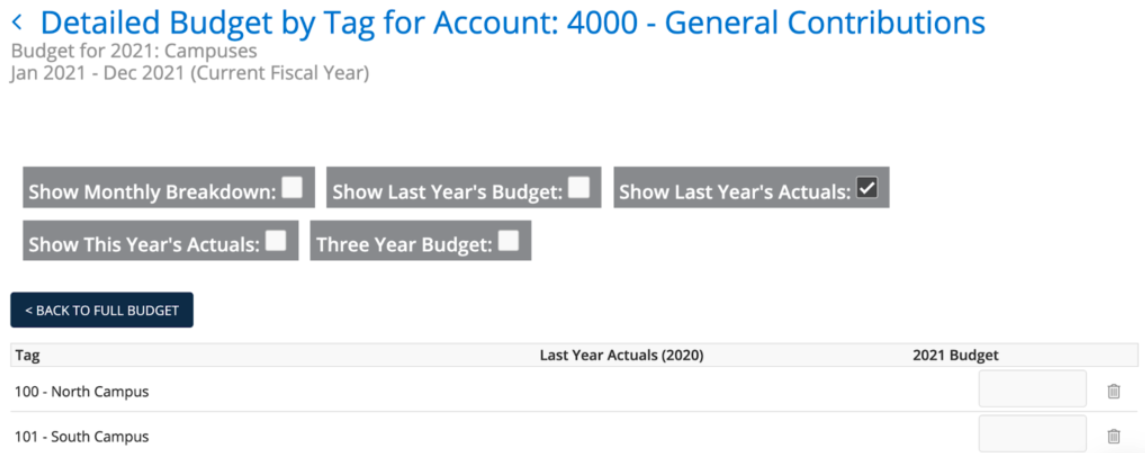Click the back chevron beside page title
Image resolution: width=1145 pixels, height=453 pixels.
(x=17, y=24)
